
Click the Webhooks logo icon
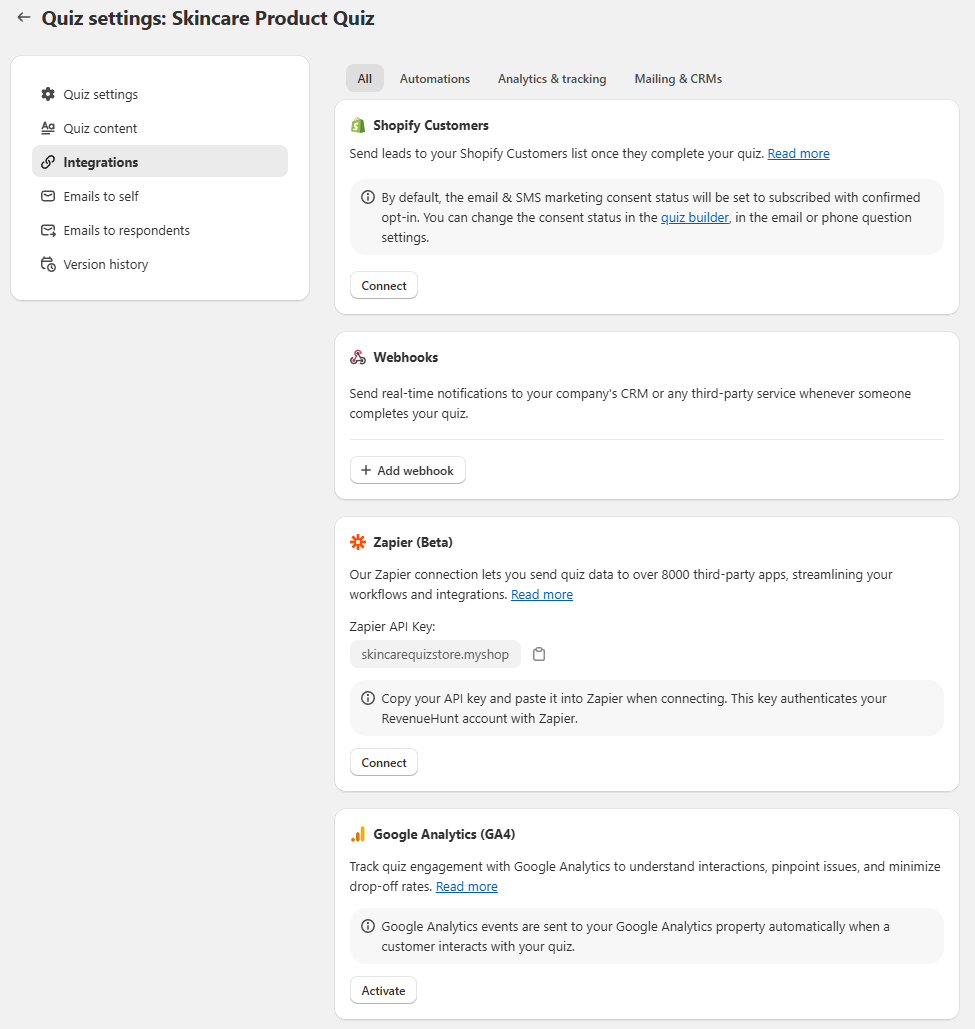(x=358, y=357)
